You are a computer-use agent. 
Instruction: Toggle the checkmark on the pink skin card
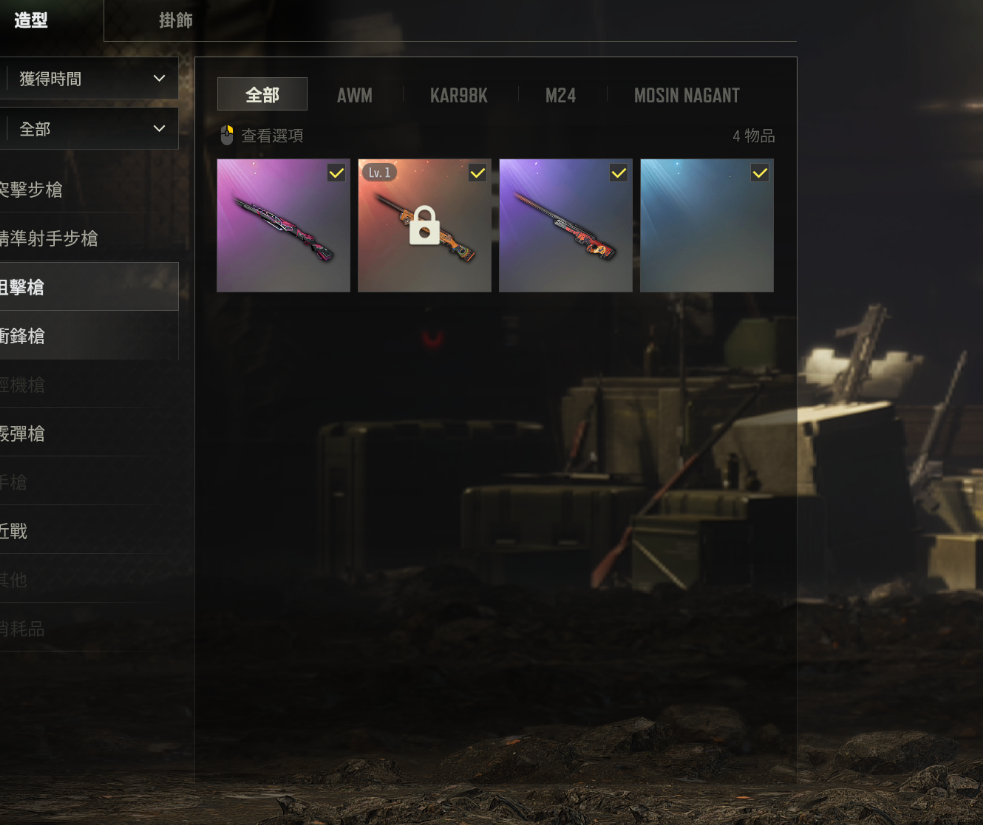[x=337, y=173]
